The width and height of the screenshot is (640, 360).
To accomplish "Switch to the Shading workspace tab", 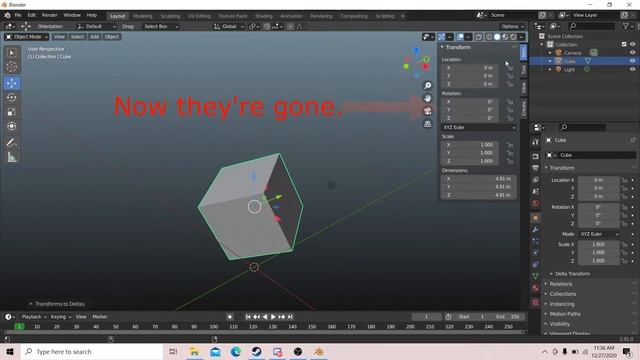I will tap(264, 16).
